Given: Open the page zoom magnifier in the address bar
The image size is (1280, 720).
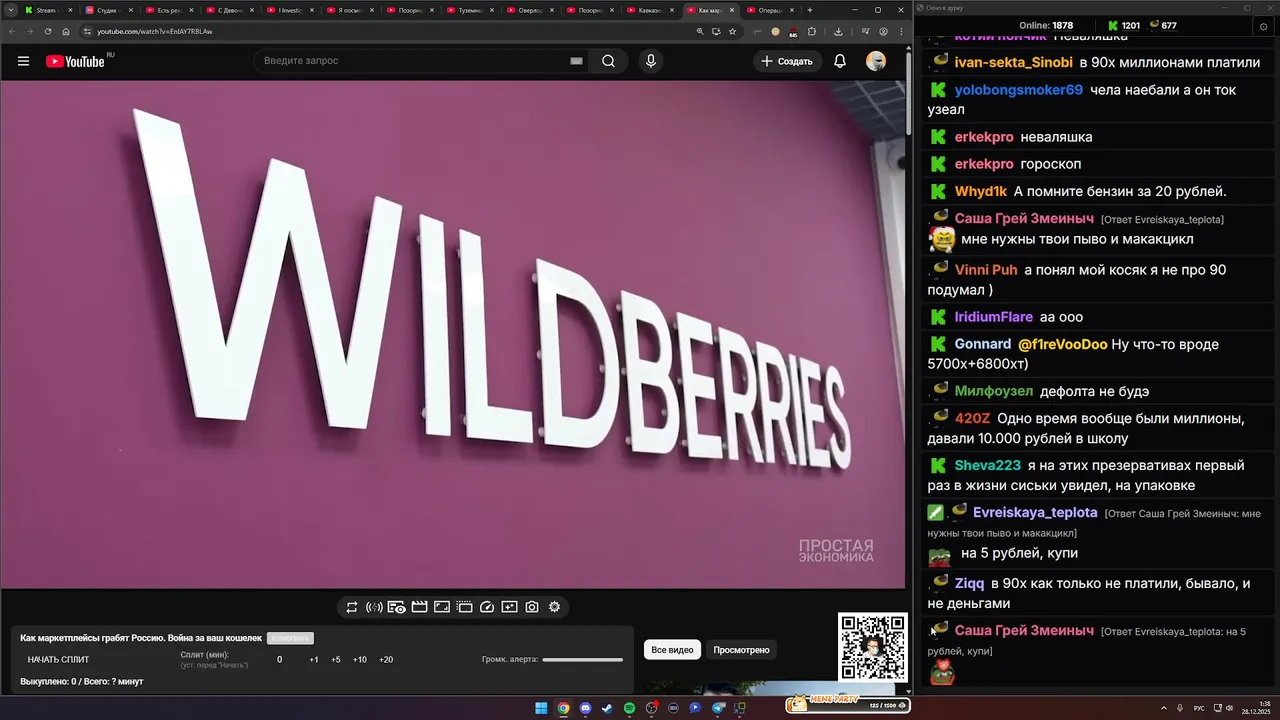Looking at the screenshot, I should pos(700,31).
